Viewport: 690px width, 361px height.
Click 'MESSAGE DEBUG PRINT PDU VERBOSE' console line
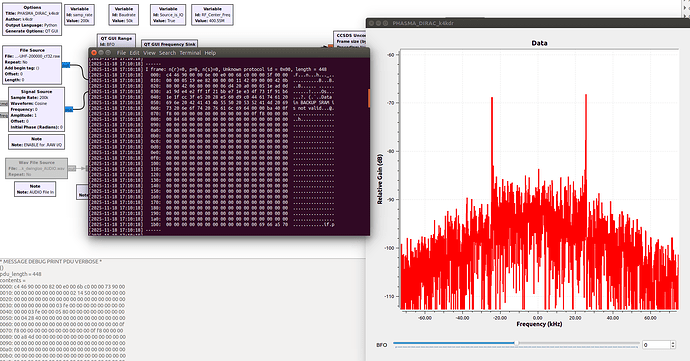click(x=51, y=262)
